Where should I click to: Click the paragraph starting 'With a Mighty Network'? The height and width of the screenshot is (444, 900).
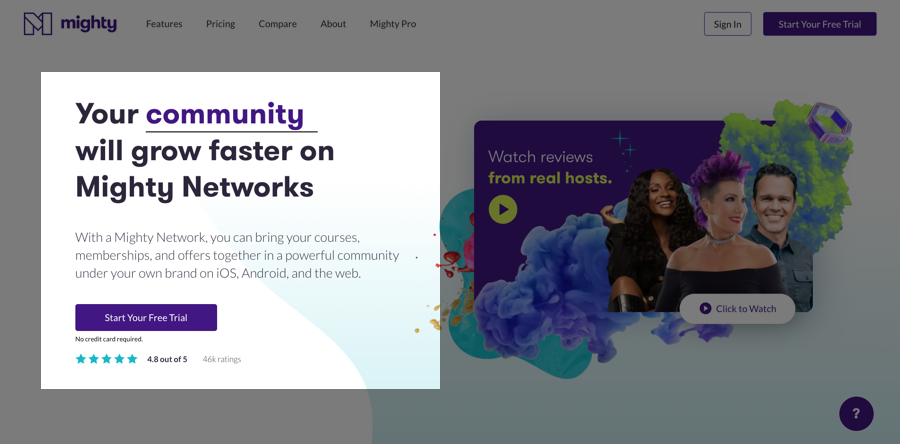[x=237, y=255]
